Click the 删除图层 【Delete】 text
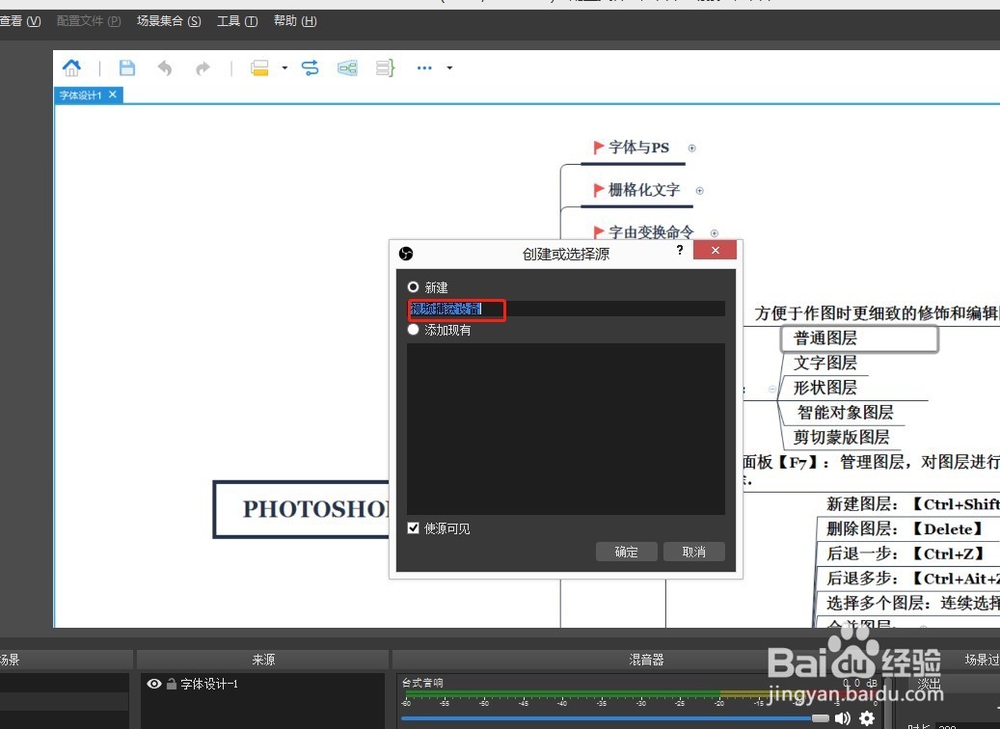 905,529
